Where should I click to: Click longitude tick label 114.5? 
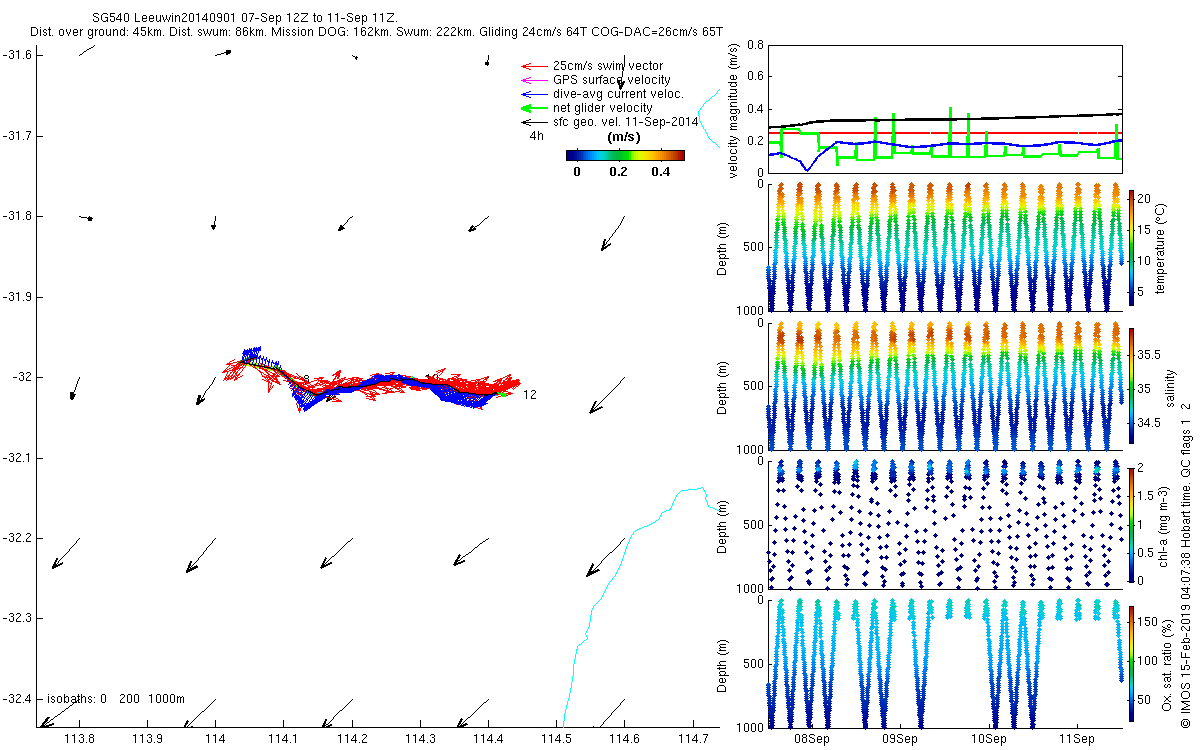pos(556,739)
